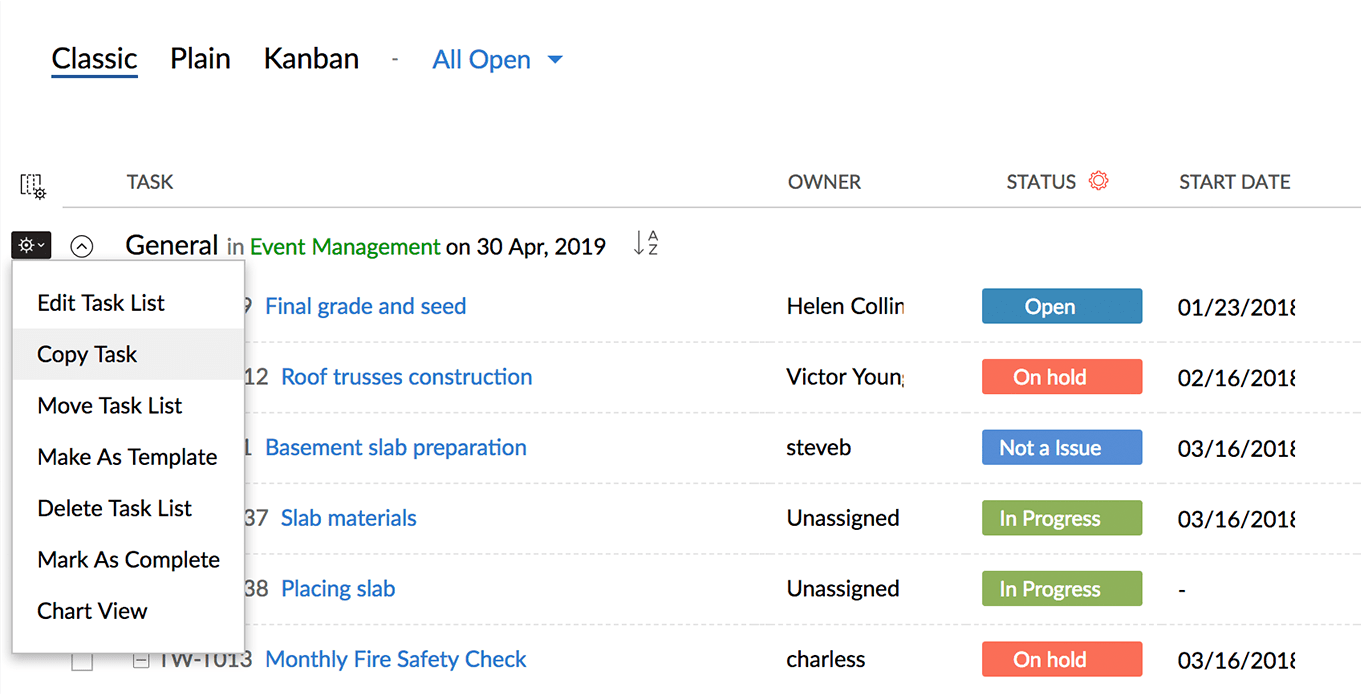The height and width of the screenshot is (694, 1361).
Task: Open the All Open filter dropdown
Action: [x=497, y=60]
